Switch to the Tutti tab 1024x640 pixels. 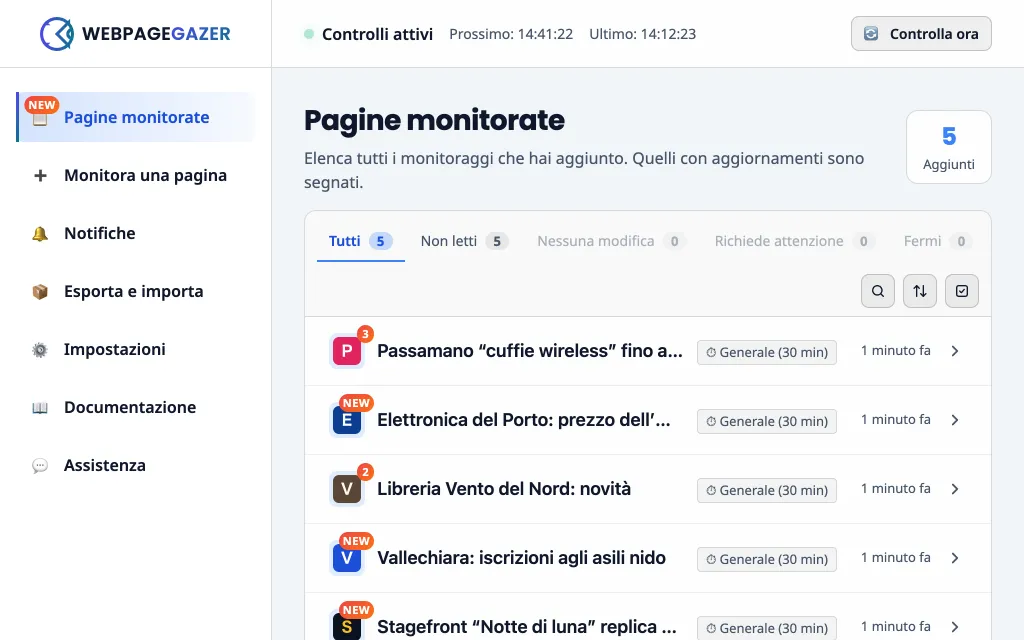point(360,241)
